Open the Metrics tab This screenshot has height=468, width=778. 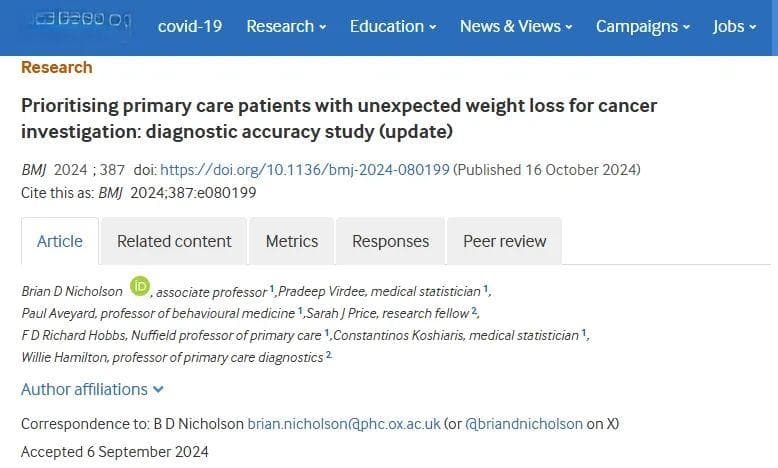click(x=292, y=241)
